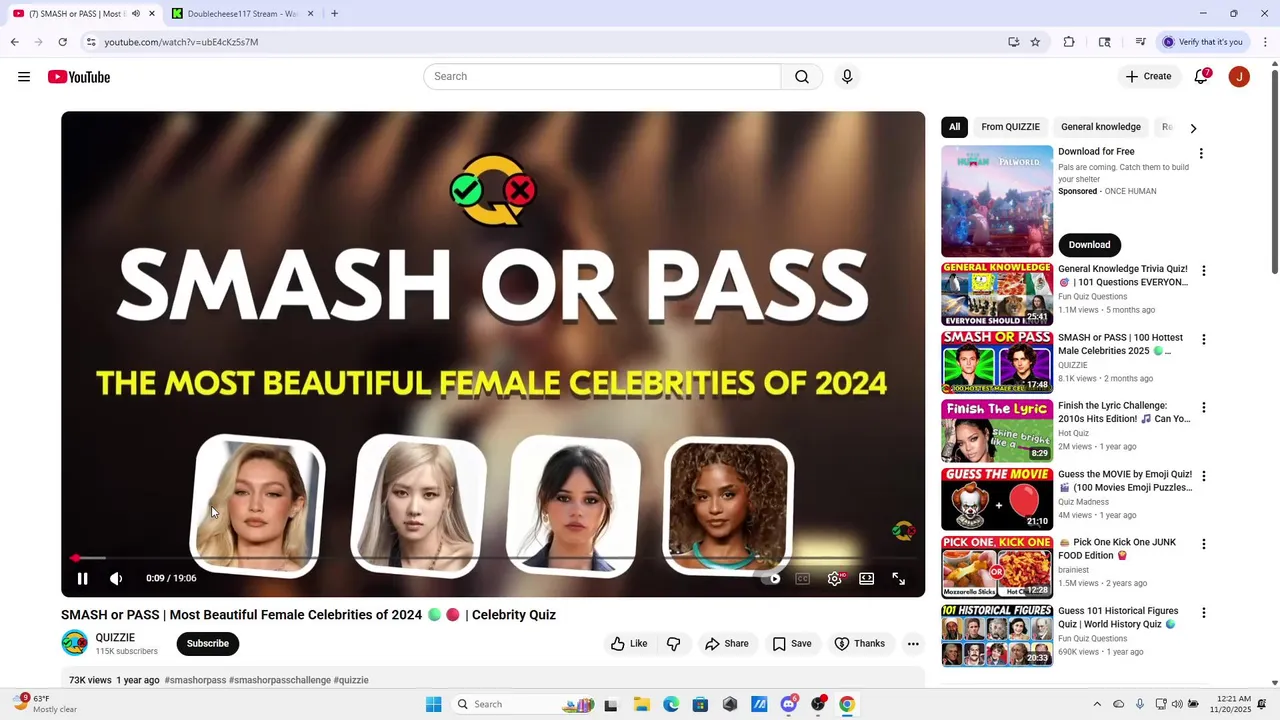Open File Explorer from taskbar
The height and width of the screenshot is (720, 1280).
pyautogui.click(x=641, y=704)
